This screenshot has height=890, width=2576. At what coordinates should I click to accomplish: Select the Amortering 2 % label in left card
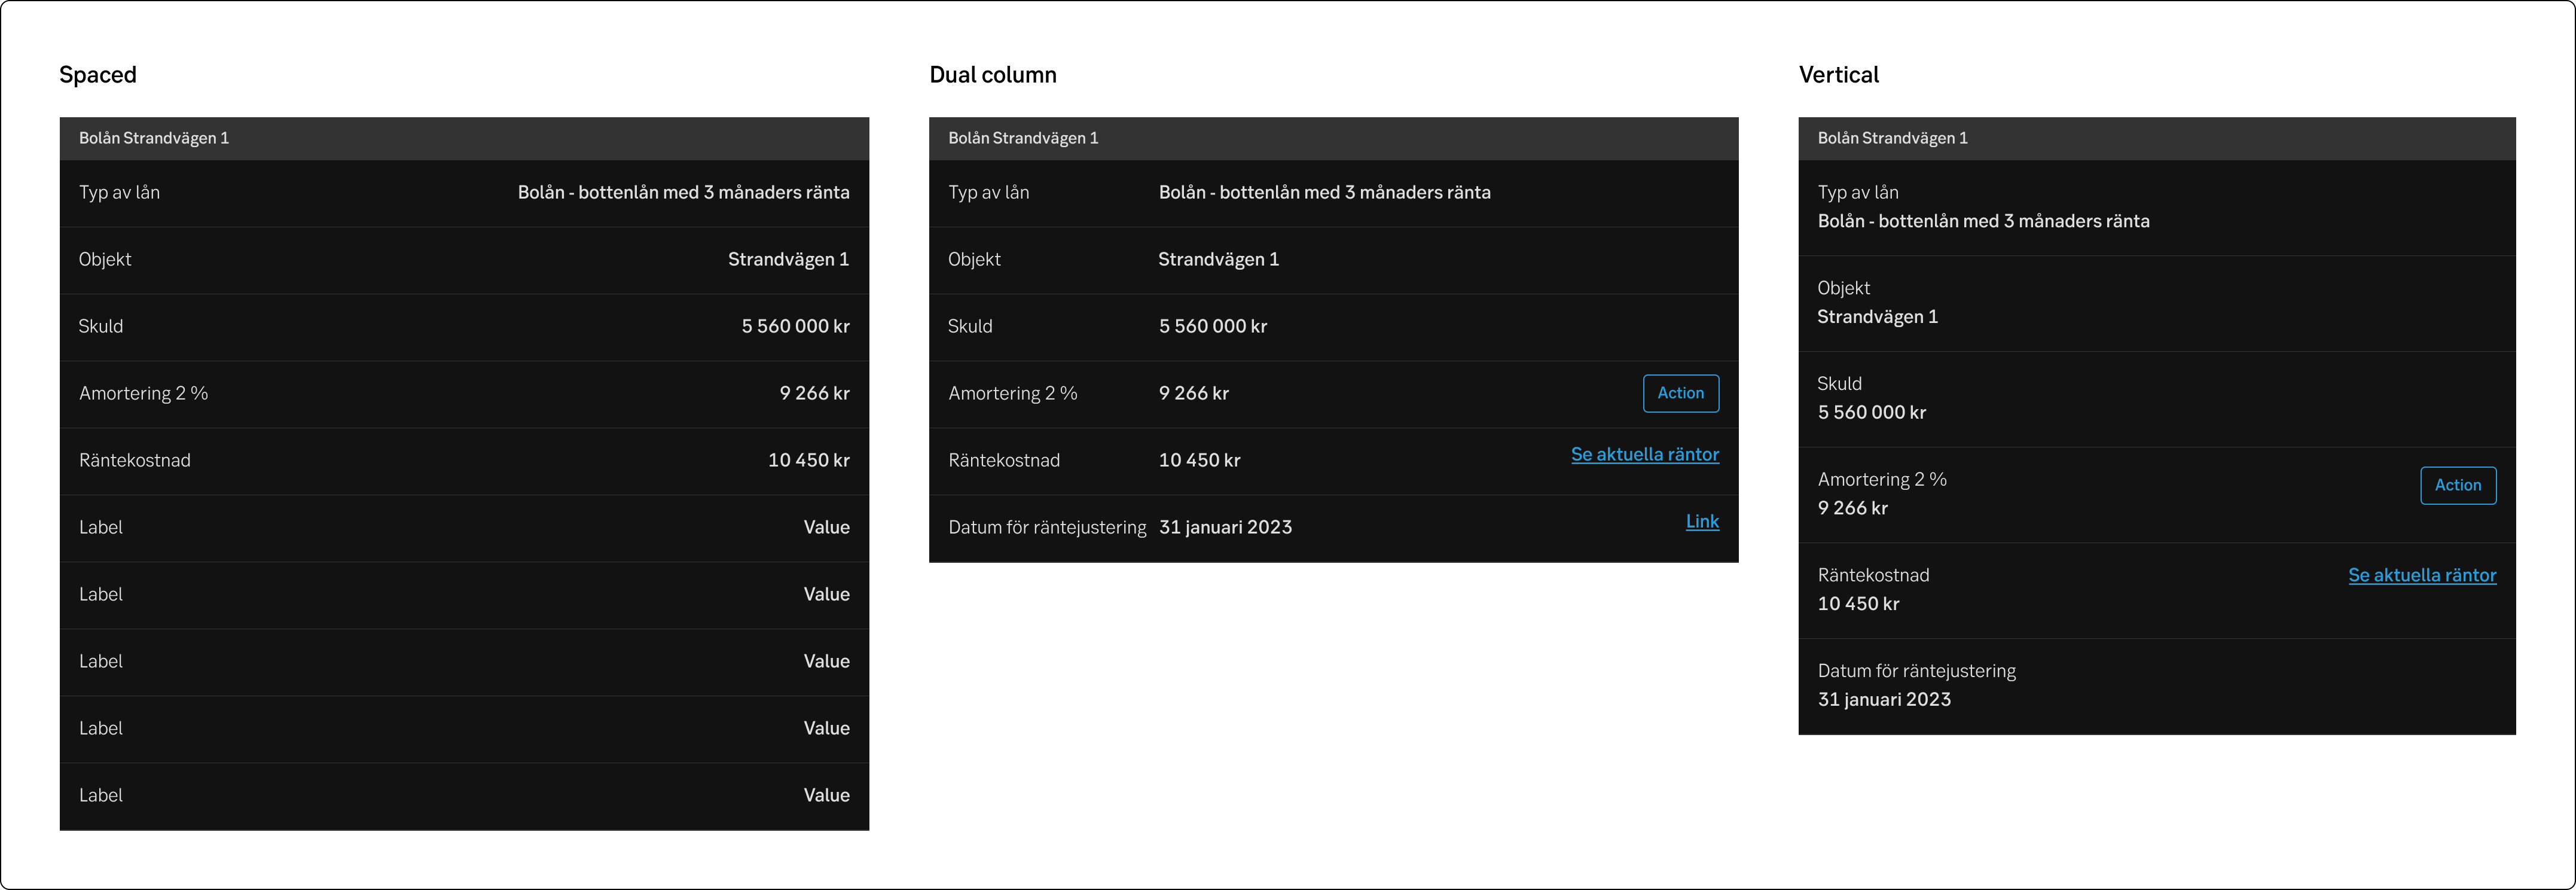tap(144, 393)
